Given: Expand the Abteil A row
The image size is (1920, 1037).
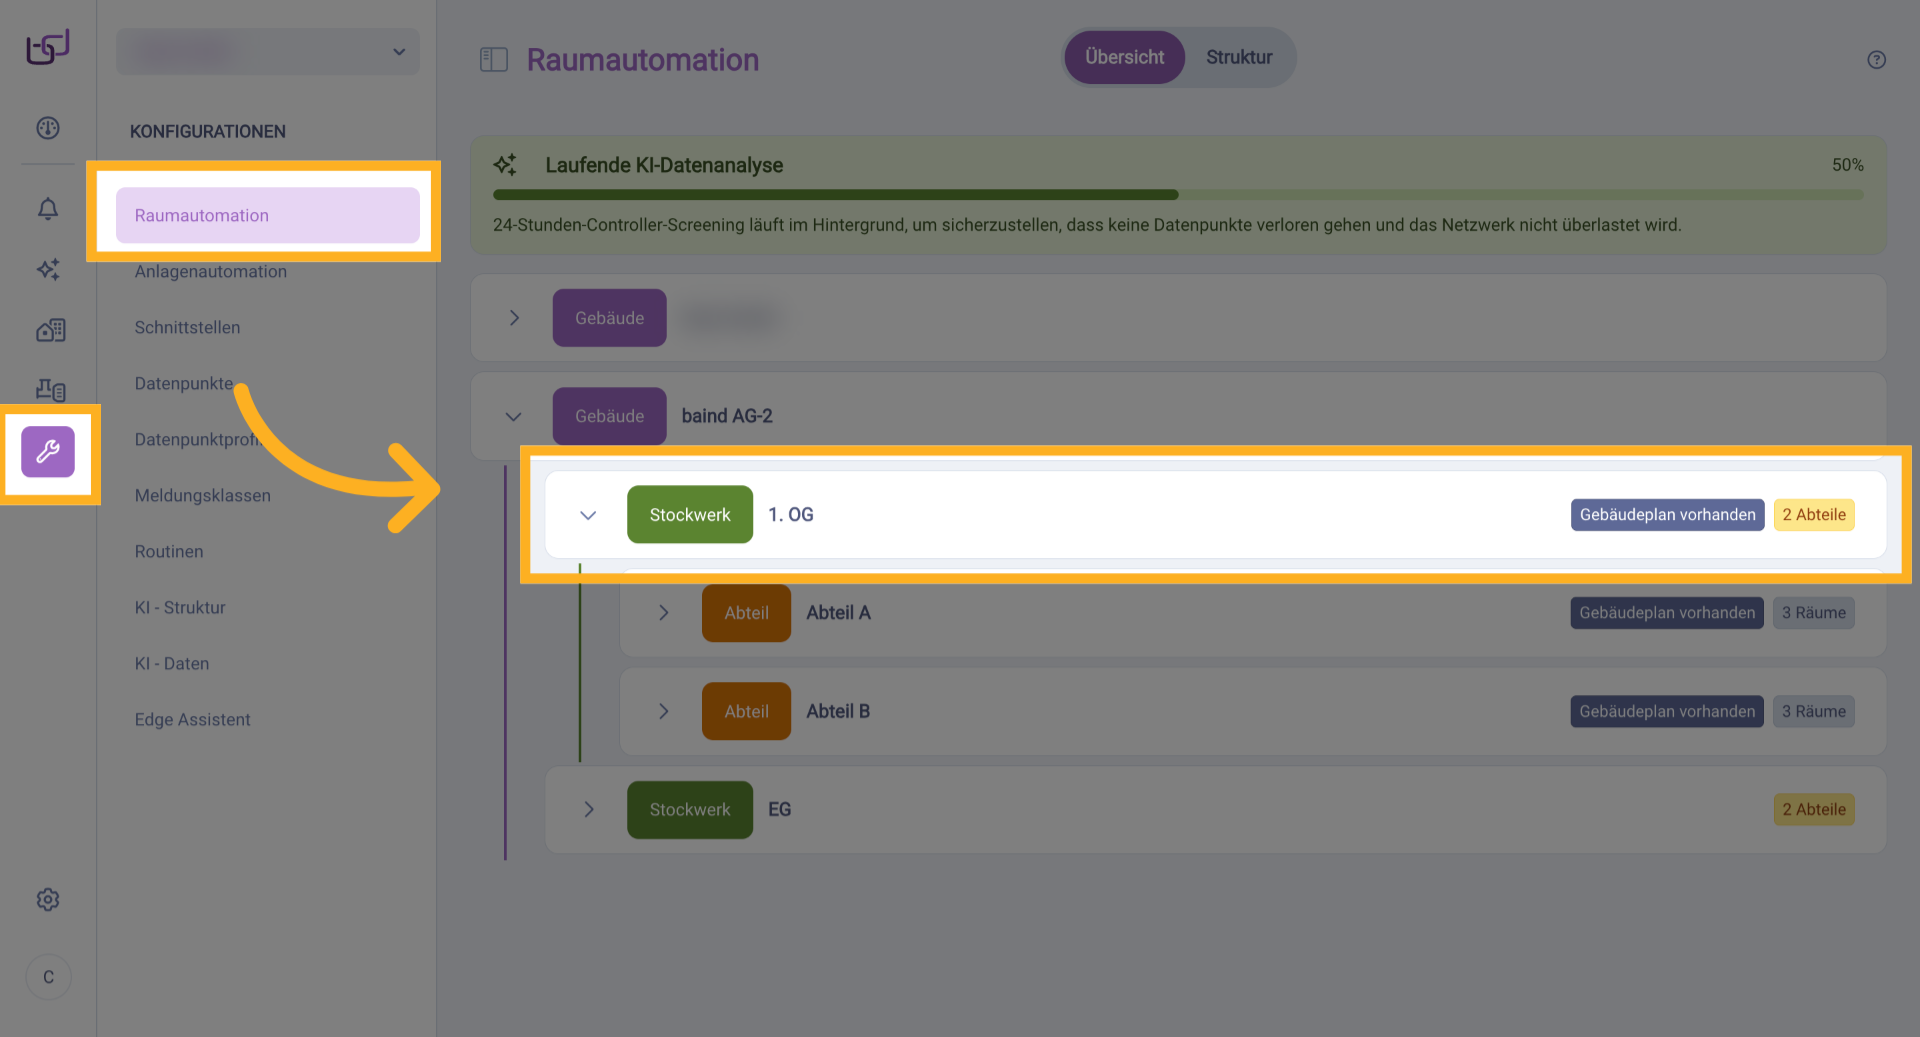Looking at the screenshot, I should coord(664,613).
